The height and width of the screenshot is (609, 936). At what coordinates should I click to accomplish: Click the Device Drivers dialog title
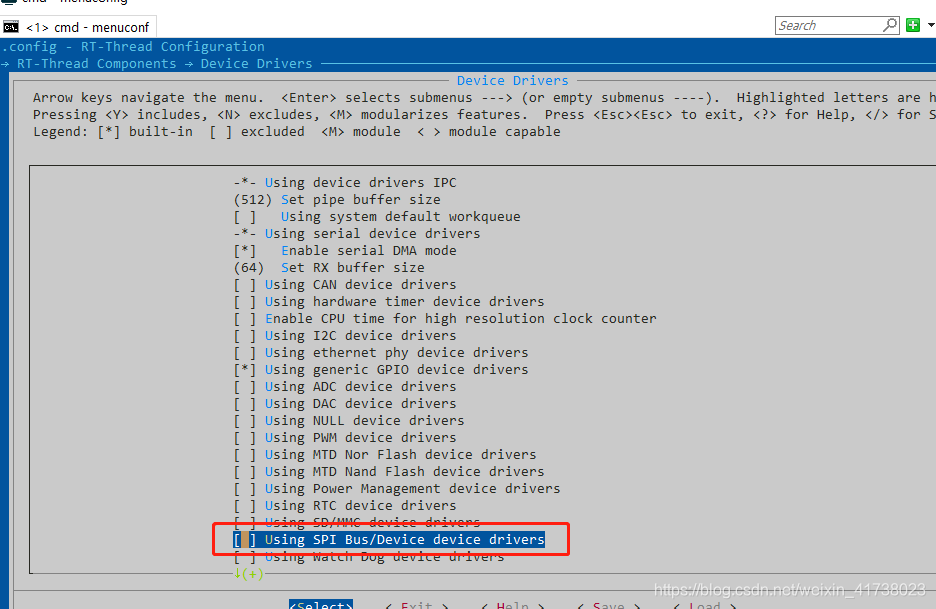tap(513, 80)
